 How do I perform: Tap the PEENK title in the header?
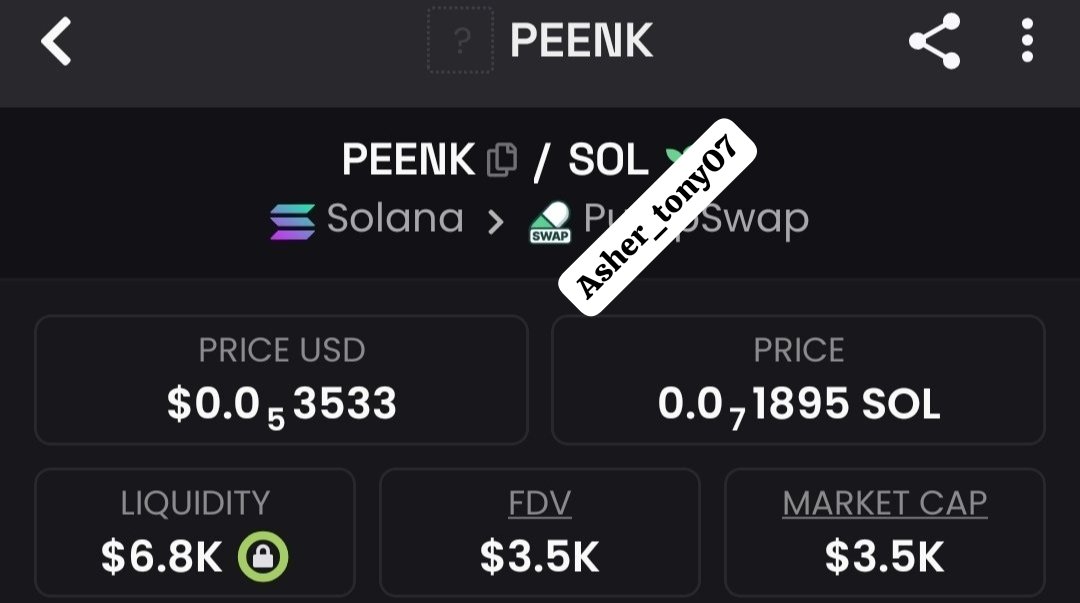pyautogui.click(x=581, y=41)
